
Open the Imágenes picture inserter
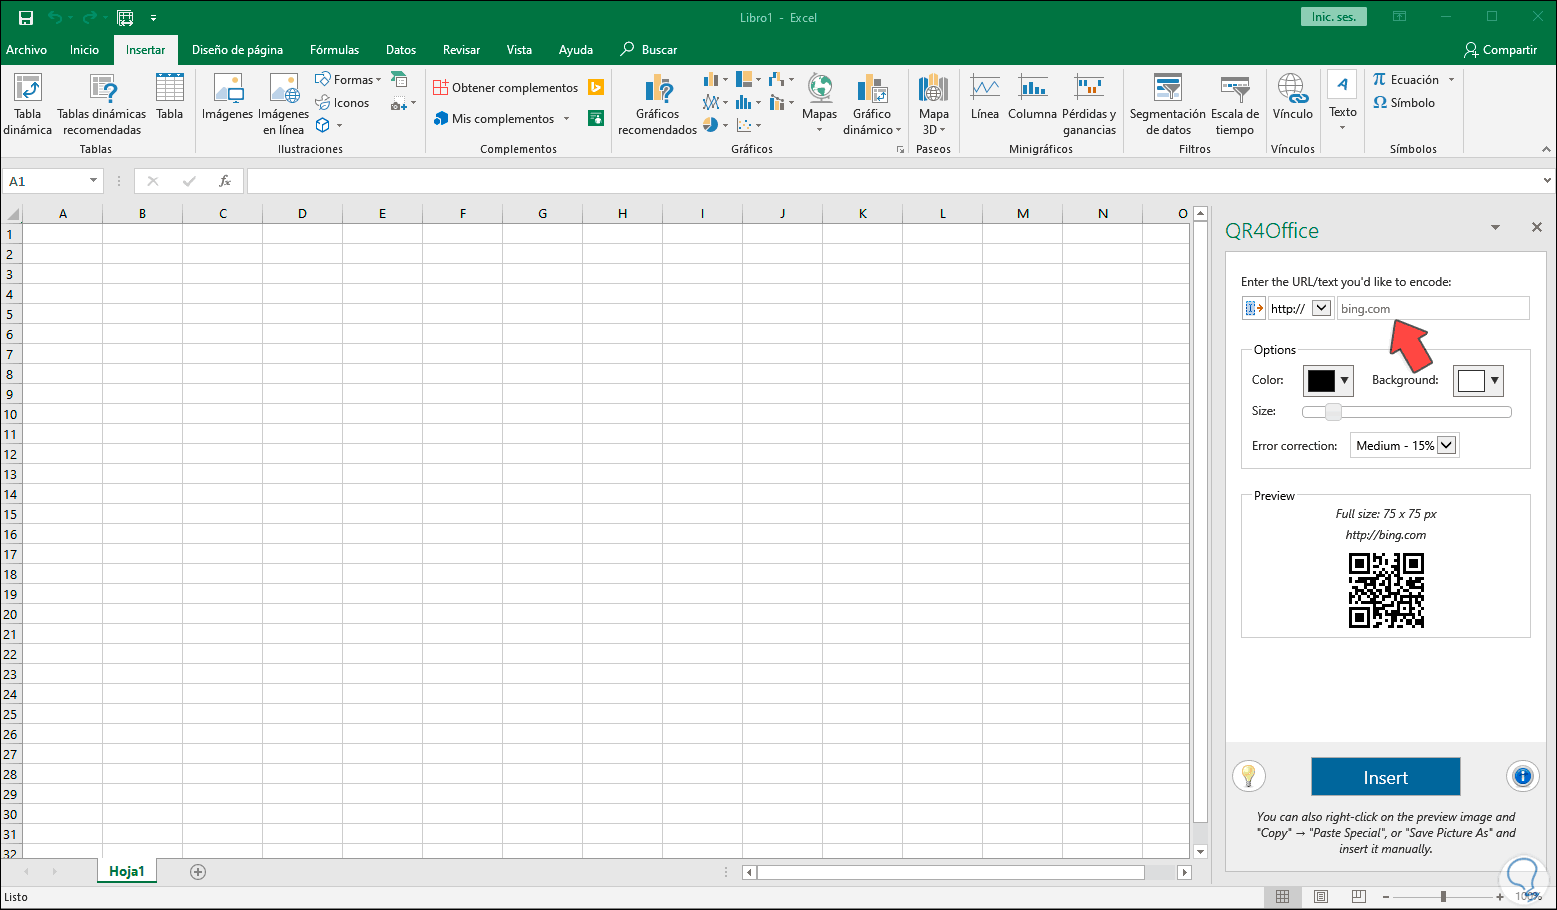227,97
